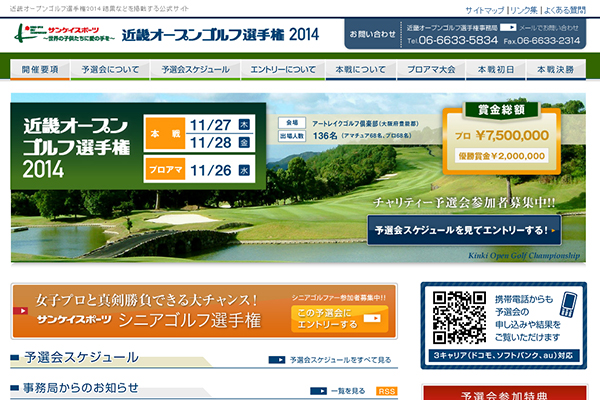
Task: Select the エントリーについて navigation tab
Action: point(283,70)
